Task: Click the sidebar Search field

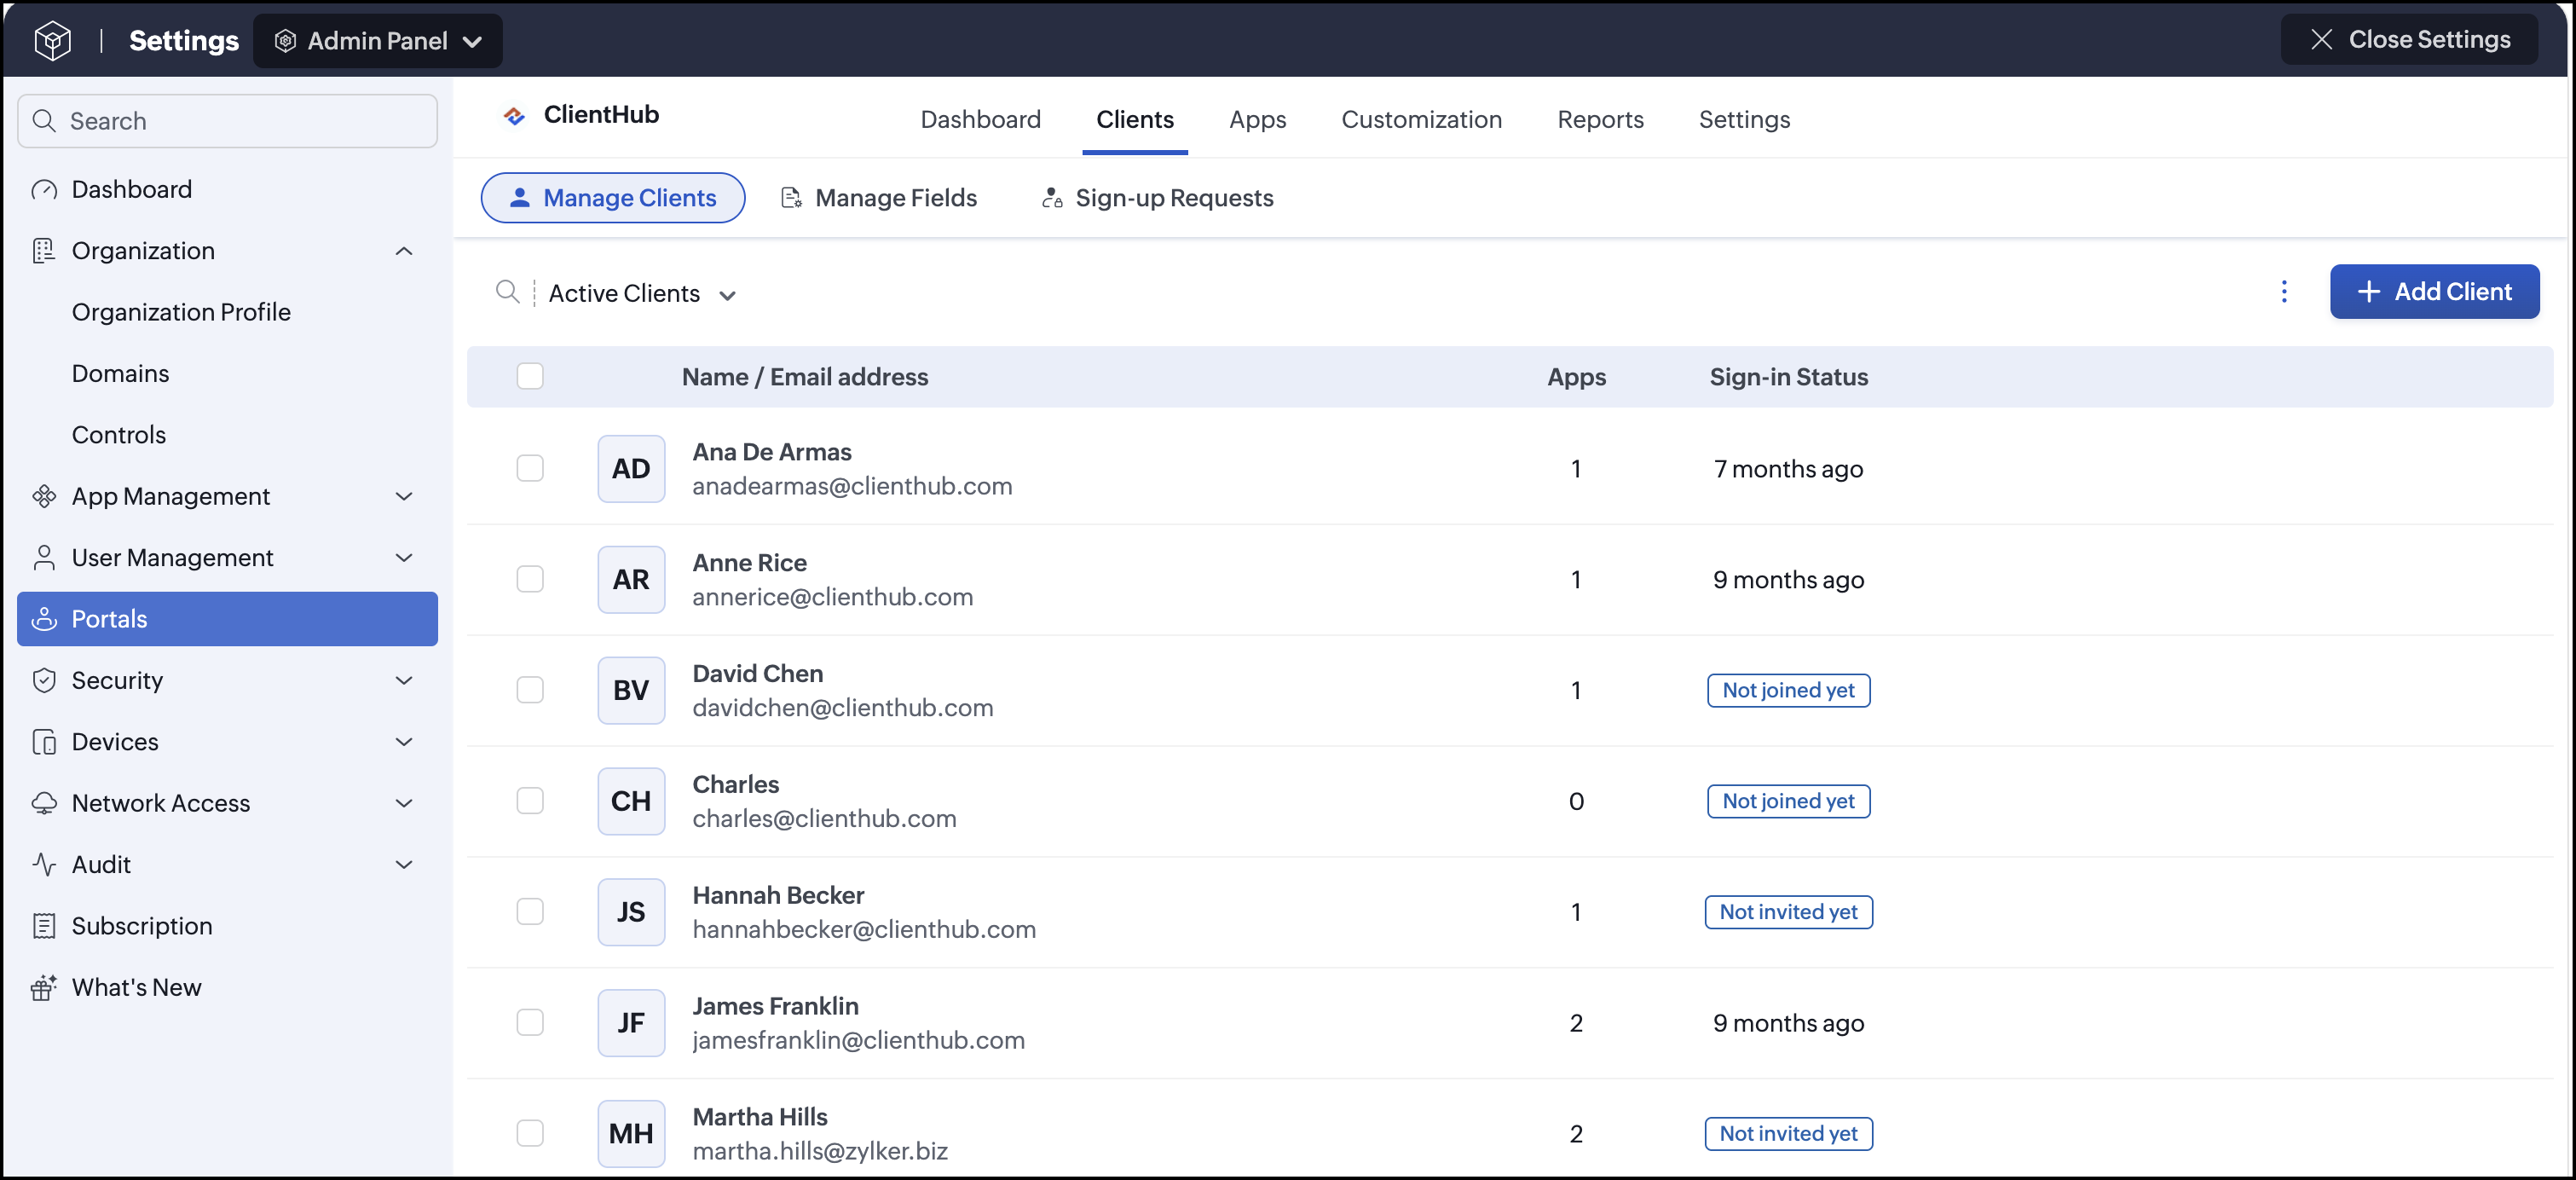Action: [227, 121]
